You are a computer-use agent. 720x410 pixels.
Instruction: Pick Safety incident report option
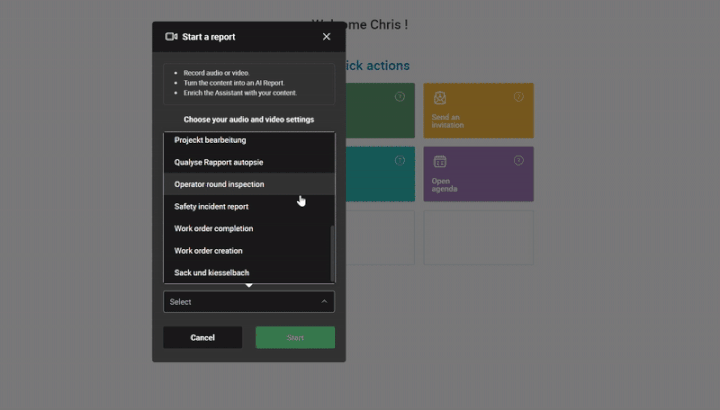pyautogui.click(x=248, y=207)
